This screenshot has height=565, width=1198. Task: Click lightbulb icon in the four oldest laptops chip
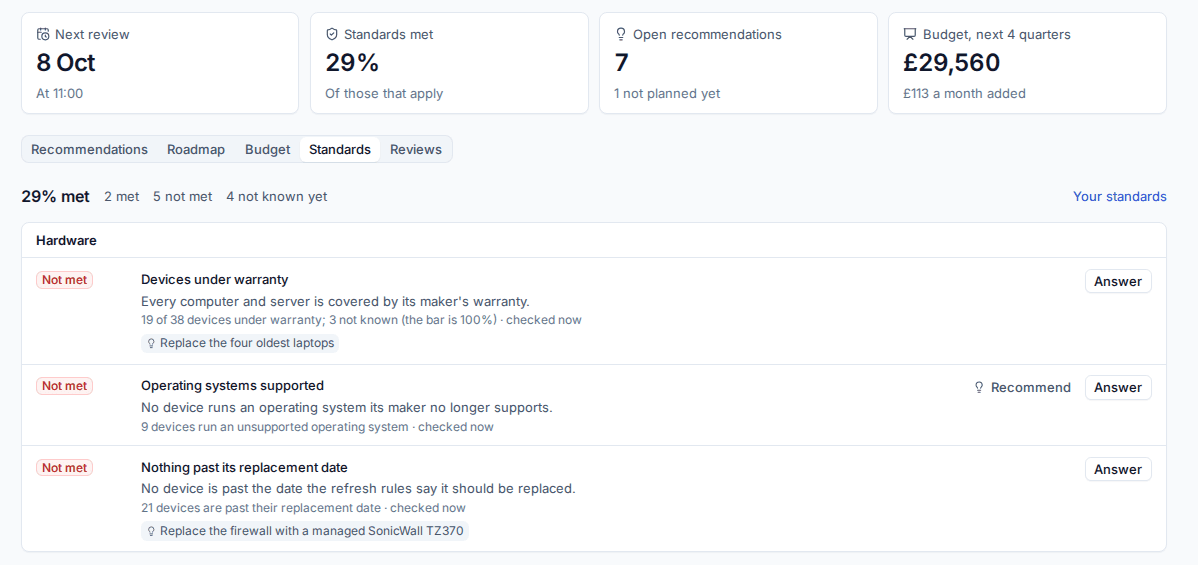click(151, 343)
